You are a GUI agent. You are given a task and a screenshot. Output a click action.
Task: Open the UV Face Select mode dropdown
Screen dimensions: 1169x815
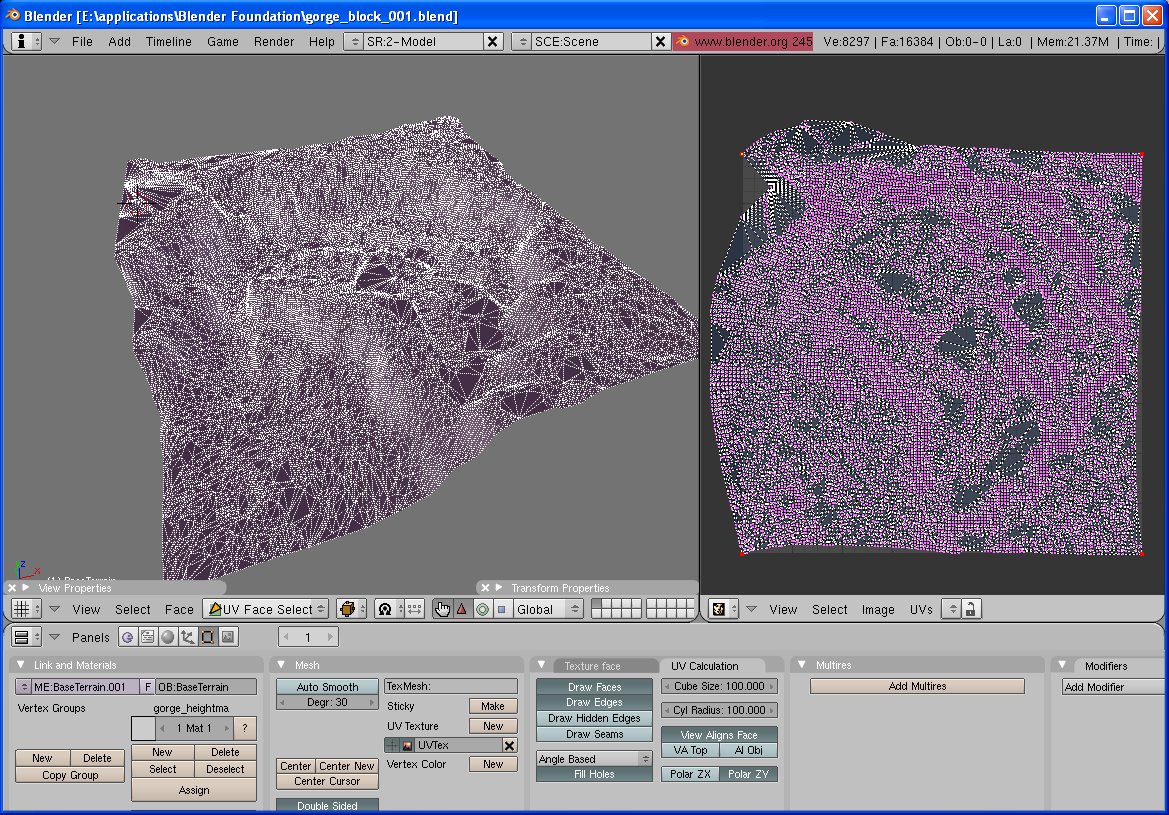(x=266, y=609)
